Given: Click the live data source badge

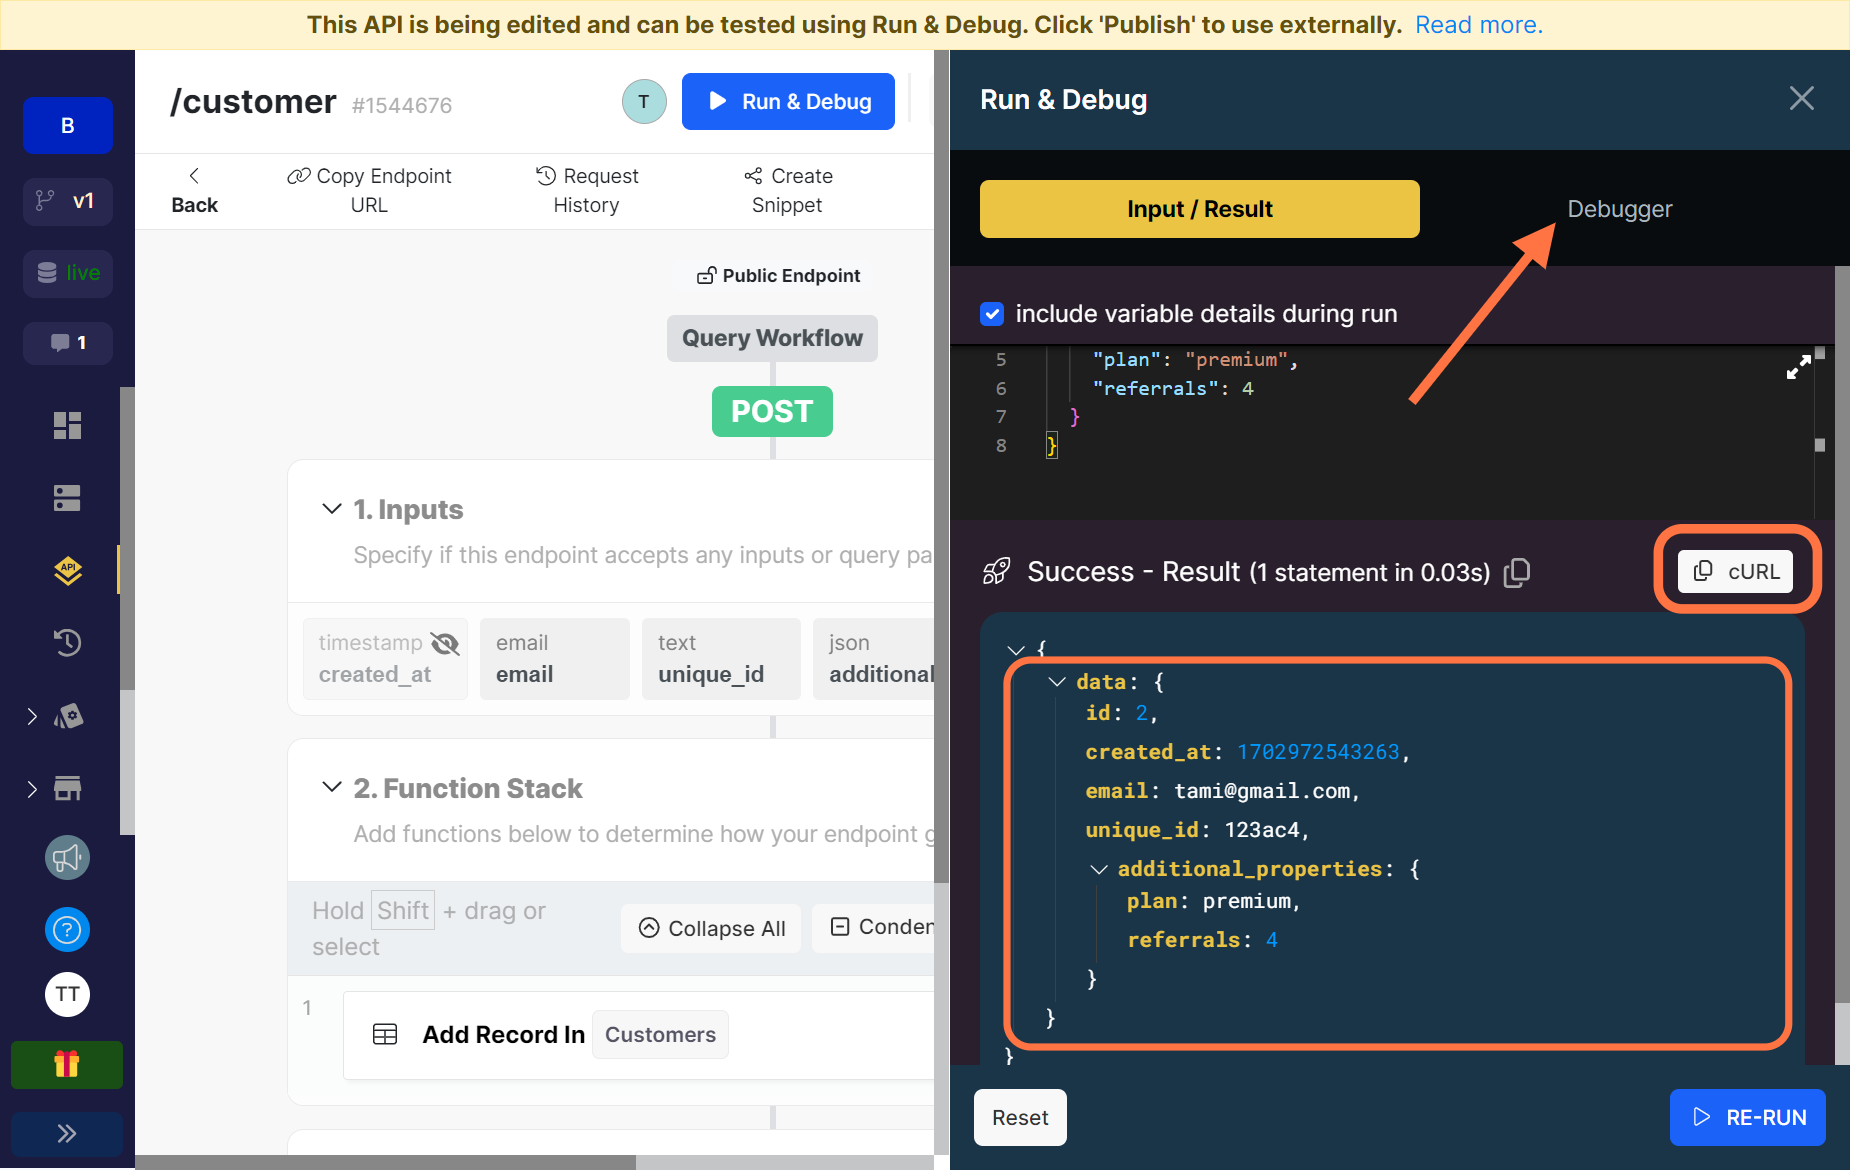Looking at the screenshot, I should [68, 273].
